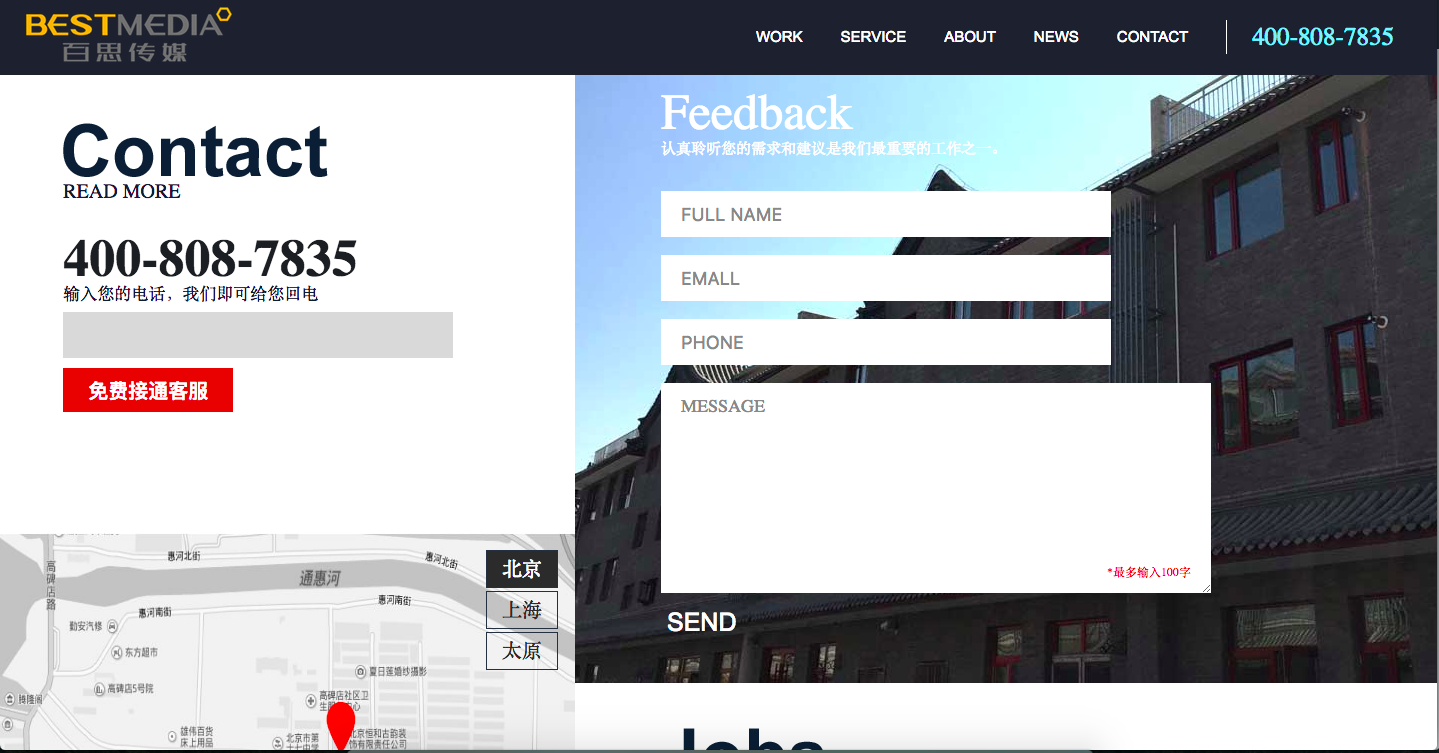This screenshot has height=753, width=1439.
Task: Show 太原 office on the map
Action: point(521,651)
